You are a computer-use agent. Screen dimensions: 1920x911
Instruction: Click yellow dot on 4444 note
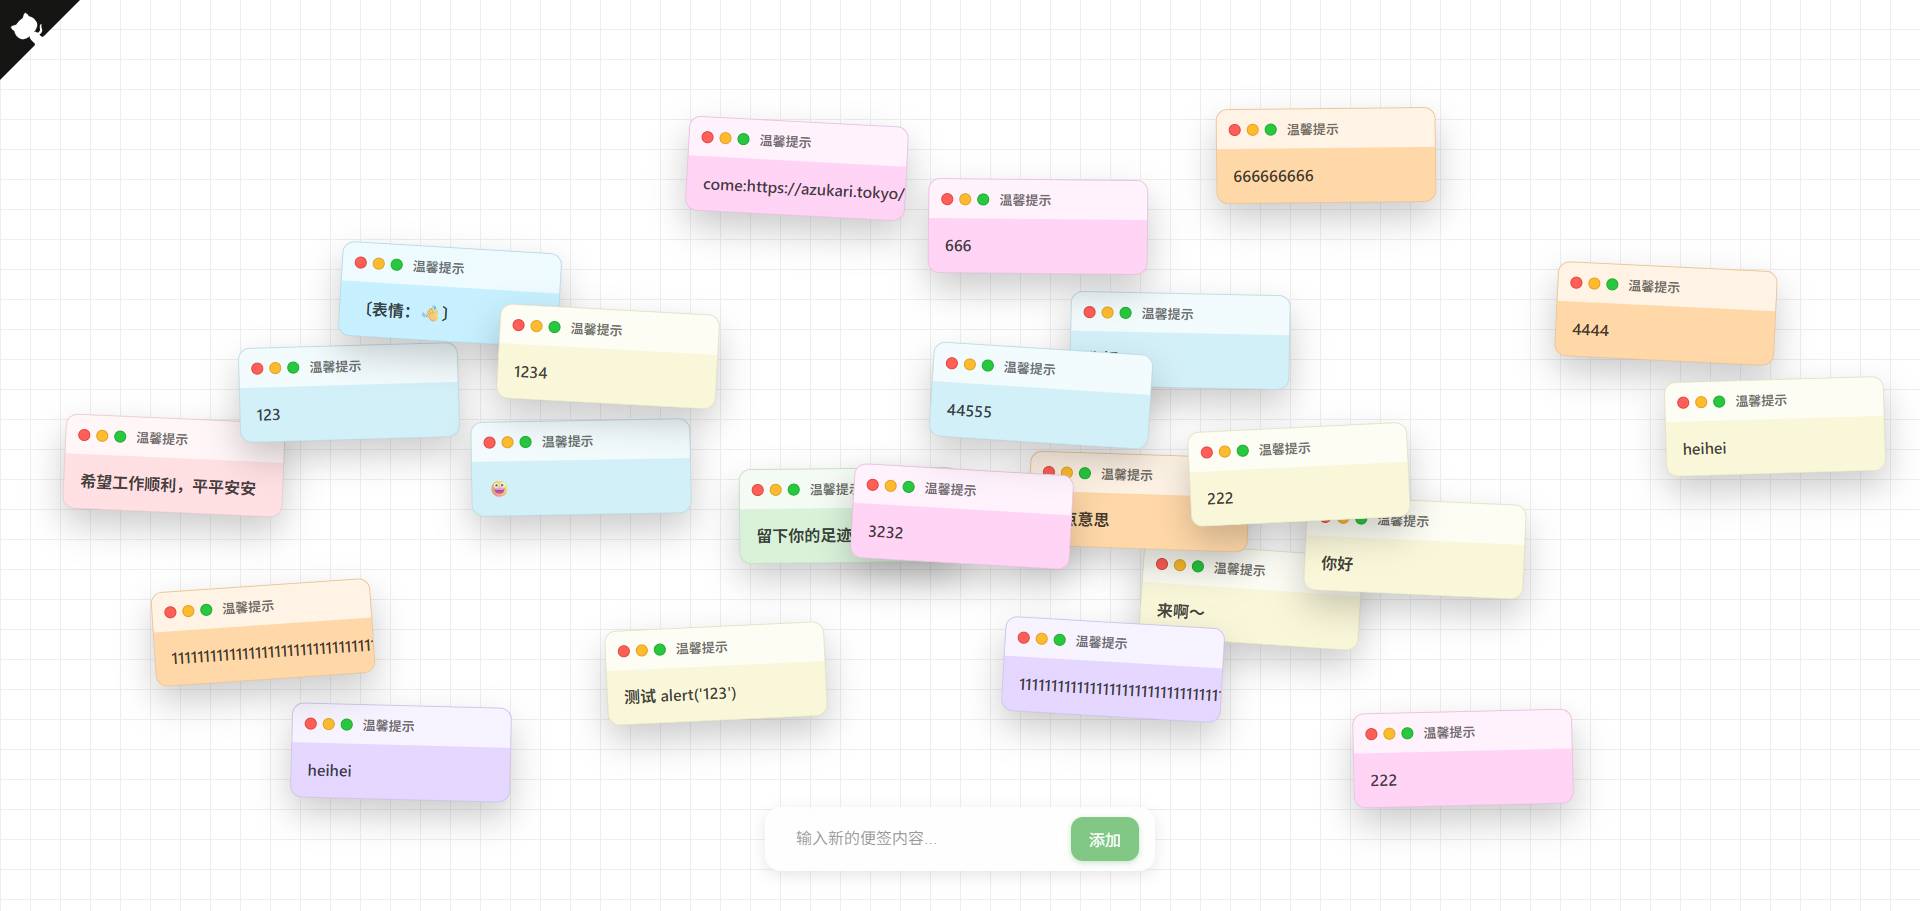tap(1594, 284)
